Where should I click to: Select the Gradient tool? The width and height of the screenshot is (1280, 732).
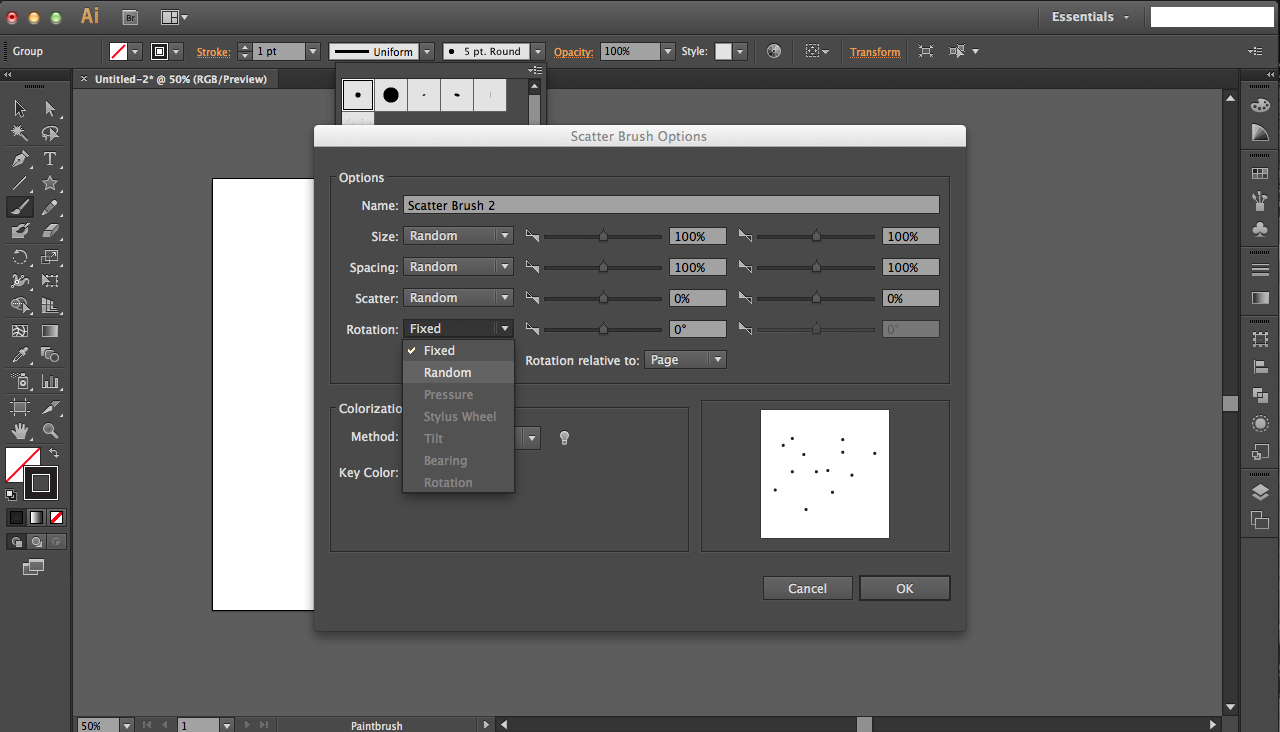coord(50,331)
